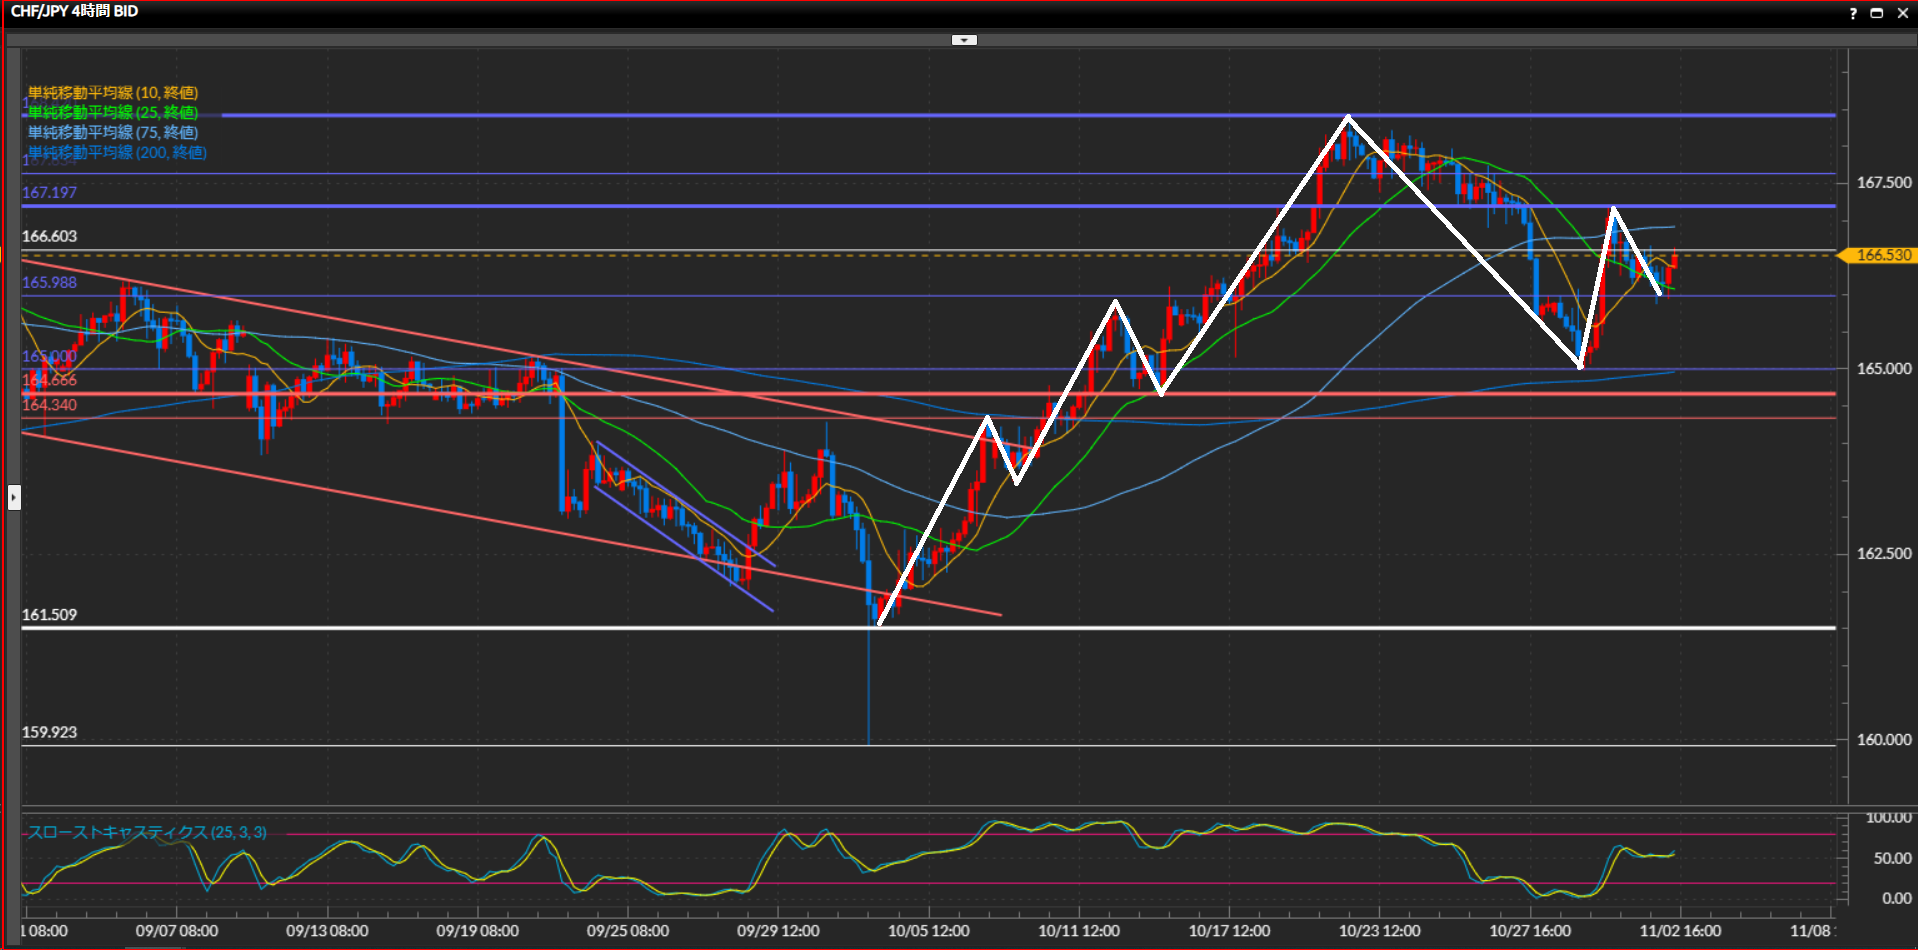This screenshot has width=1918, height=950.
Task: Select the スローストキャスティクス (25, 3, 3) label
Action: pyautogui.click(x=147, y=832)
